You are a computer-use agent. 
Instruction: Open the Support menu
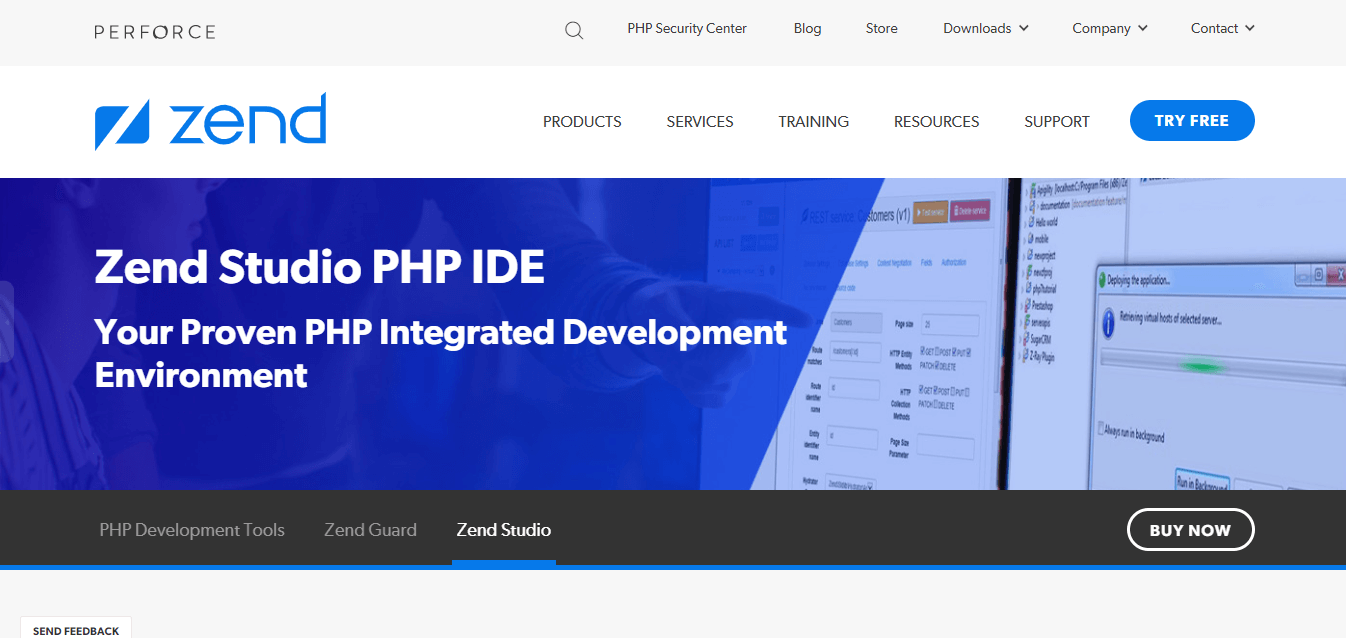(1057, 122)
